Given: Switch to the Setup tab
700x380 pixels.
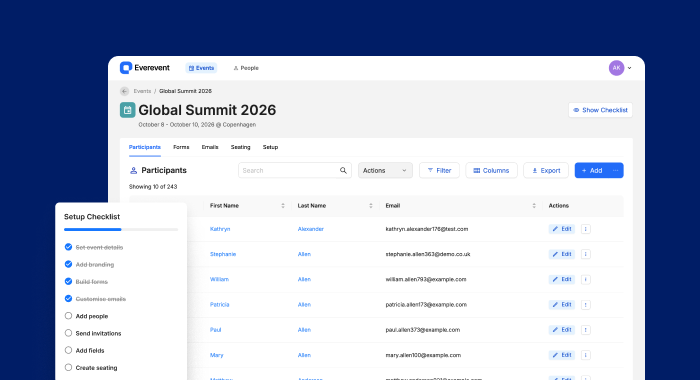Looking at the screenshot, I should point(270,147).
